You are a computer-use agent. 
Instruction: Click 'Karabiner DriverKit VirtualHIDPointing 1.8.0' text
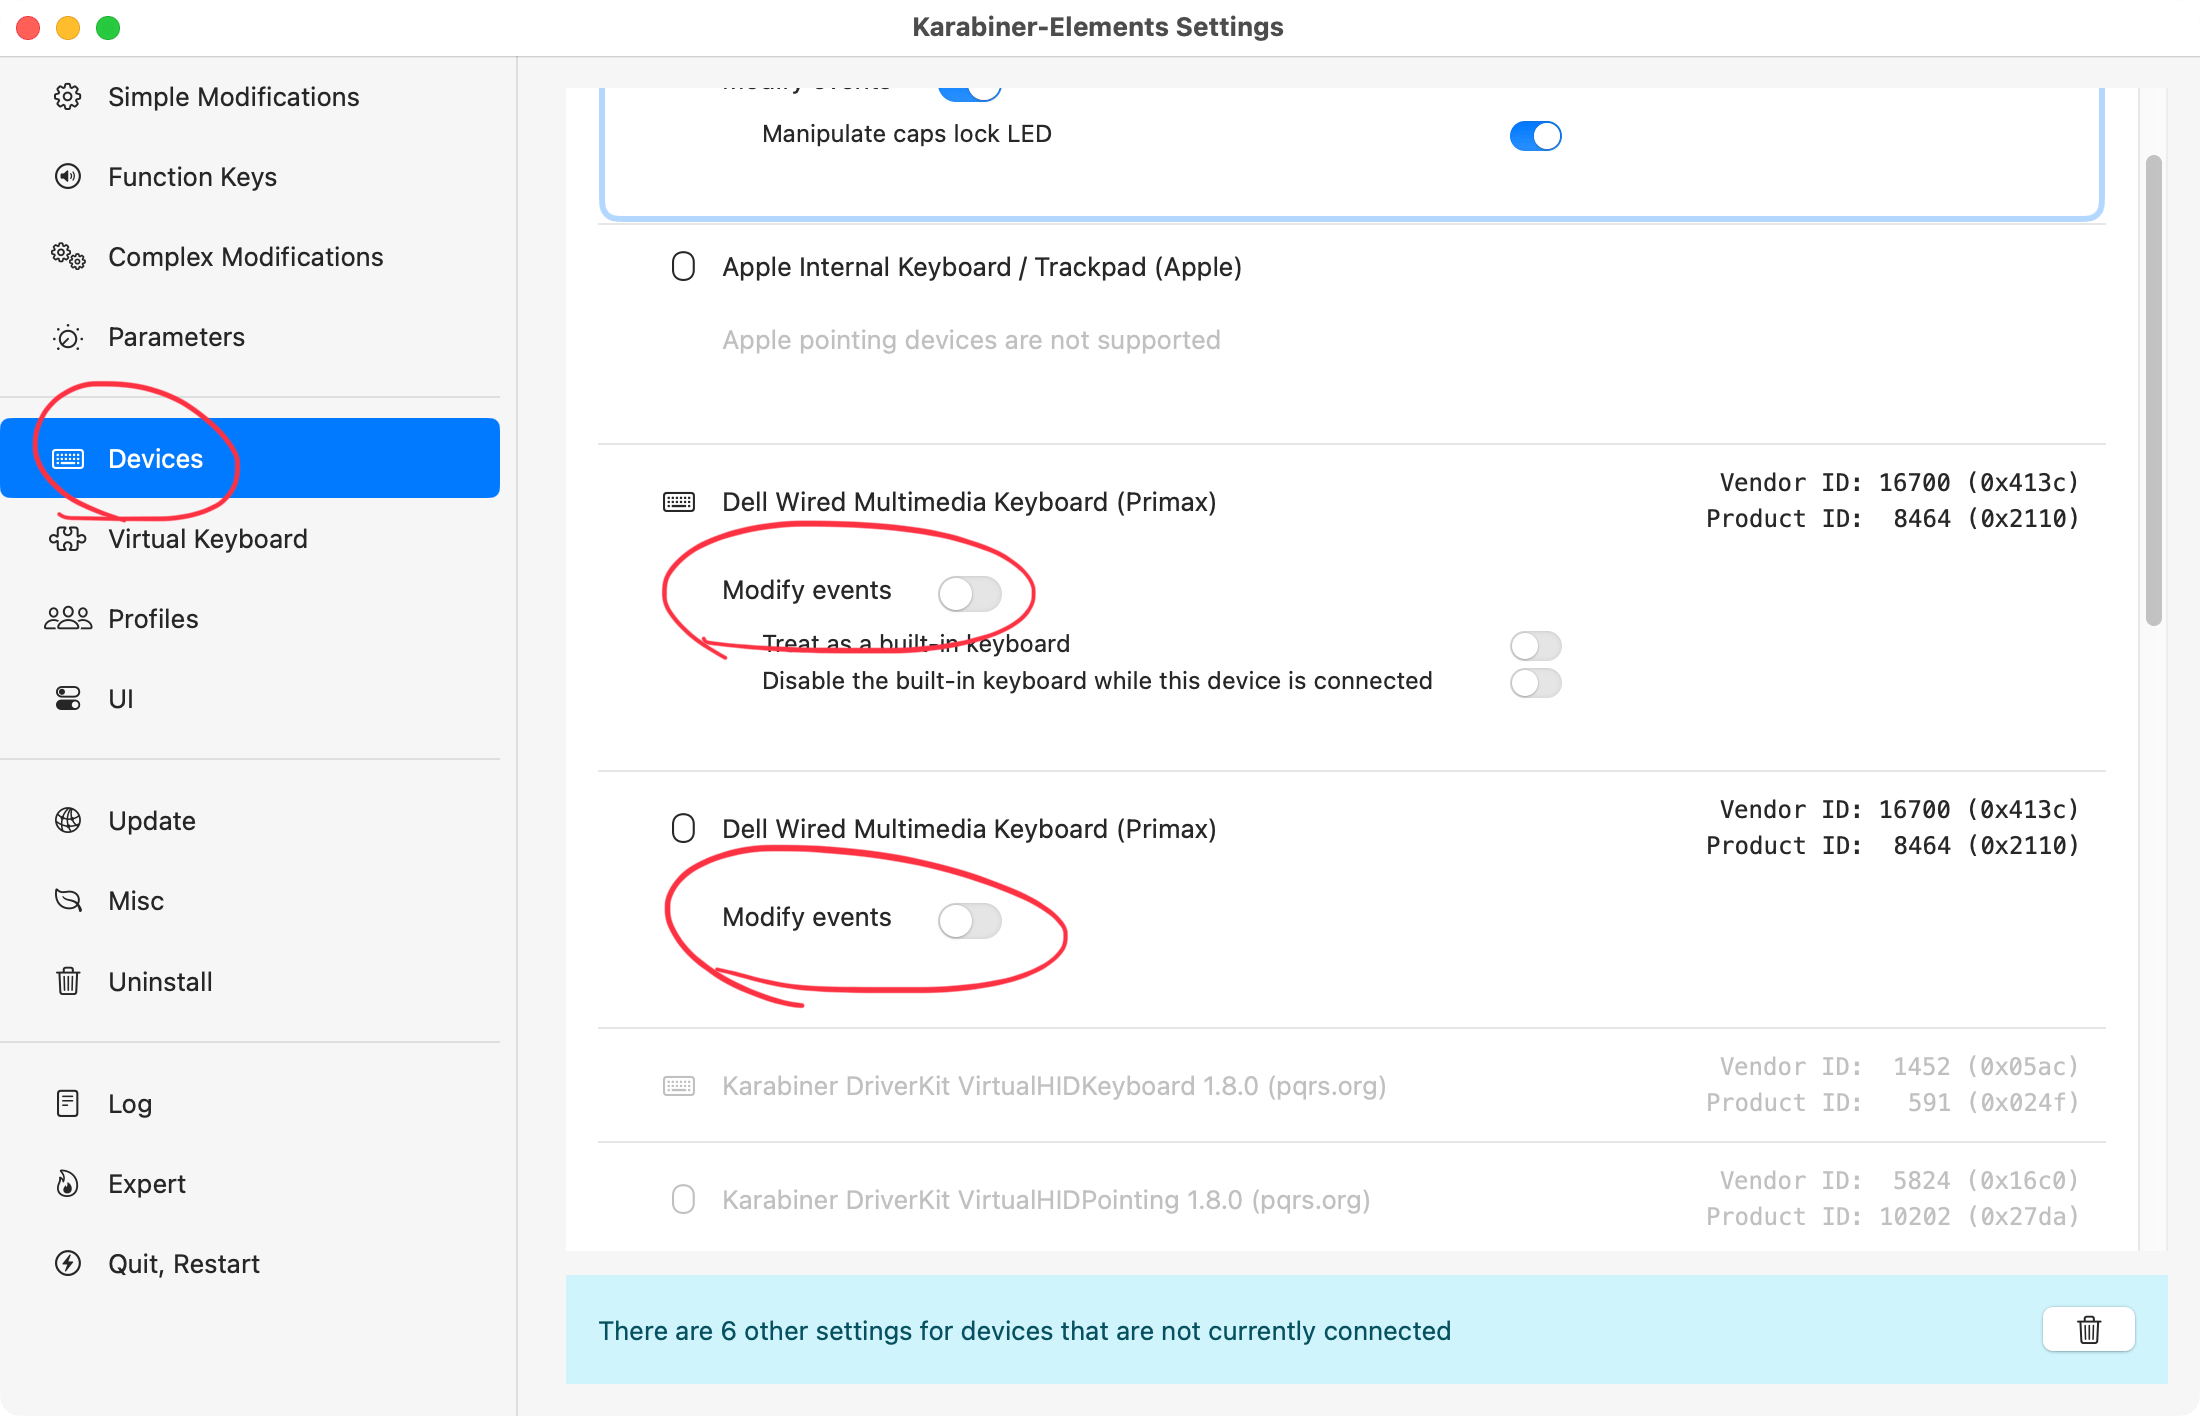click(1046, 1200)
